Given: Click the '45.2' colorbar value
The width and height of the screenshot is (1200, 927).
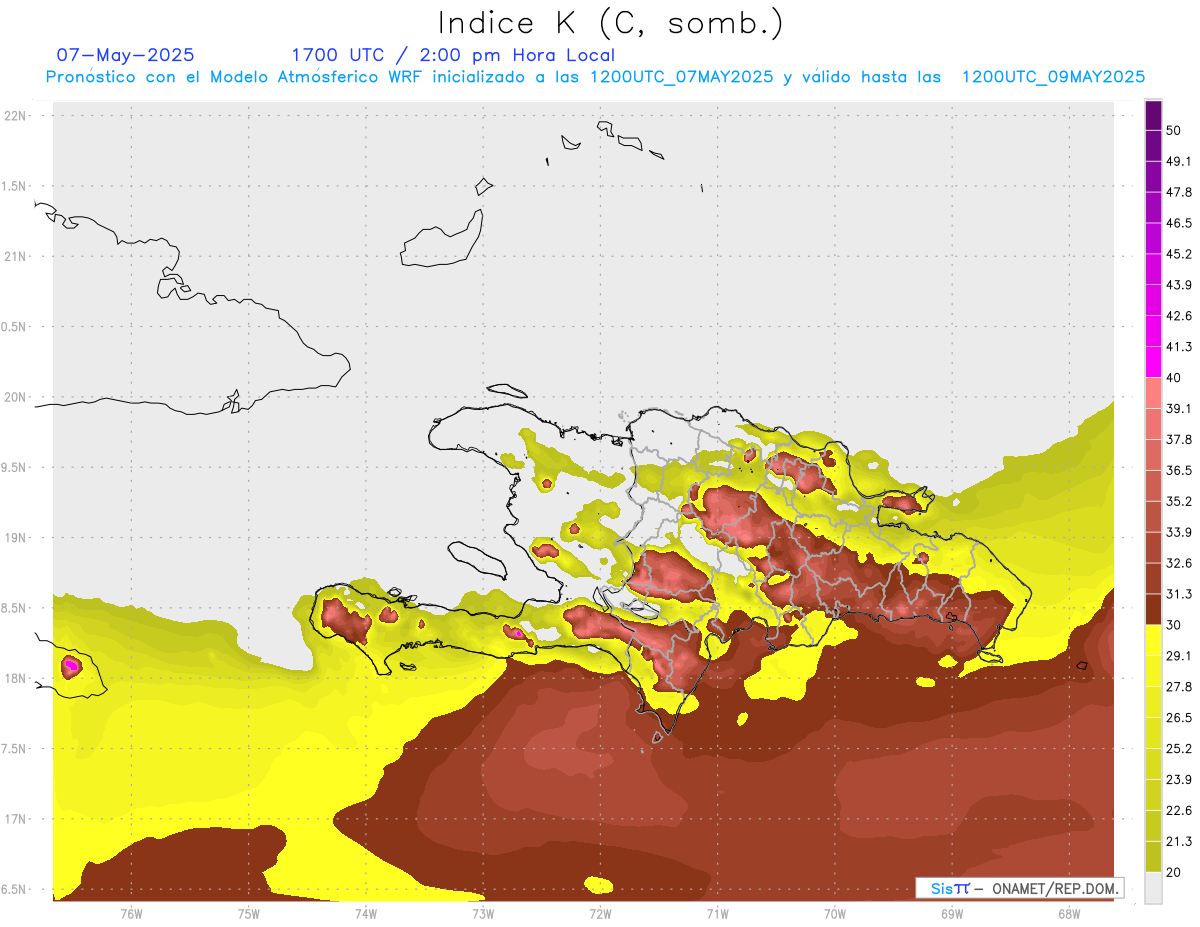Looking at the screenshot, I should click(x=1179, y=254).
